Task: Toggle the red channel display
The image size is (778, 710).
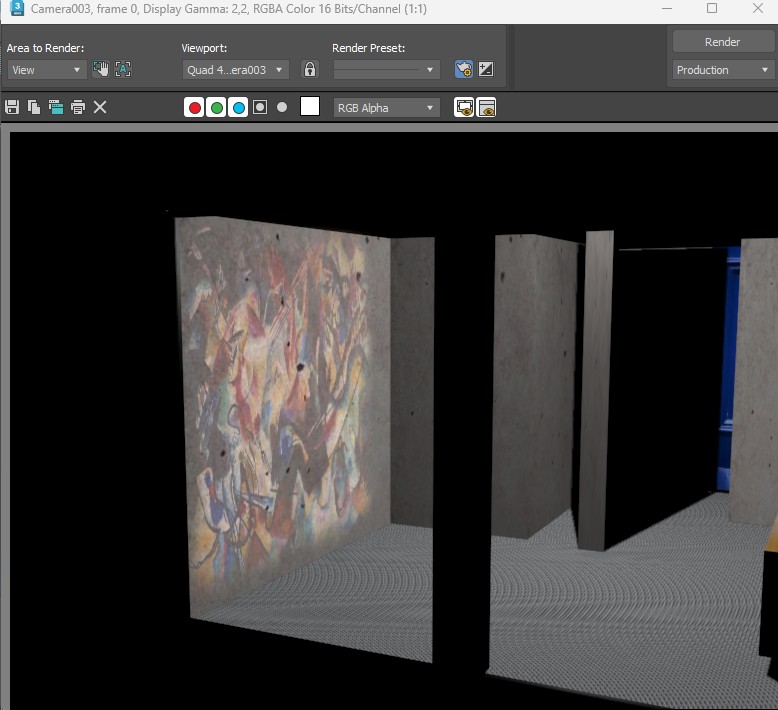Action: (194, 107)
